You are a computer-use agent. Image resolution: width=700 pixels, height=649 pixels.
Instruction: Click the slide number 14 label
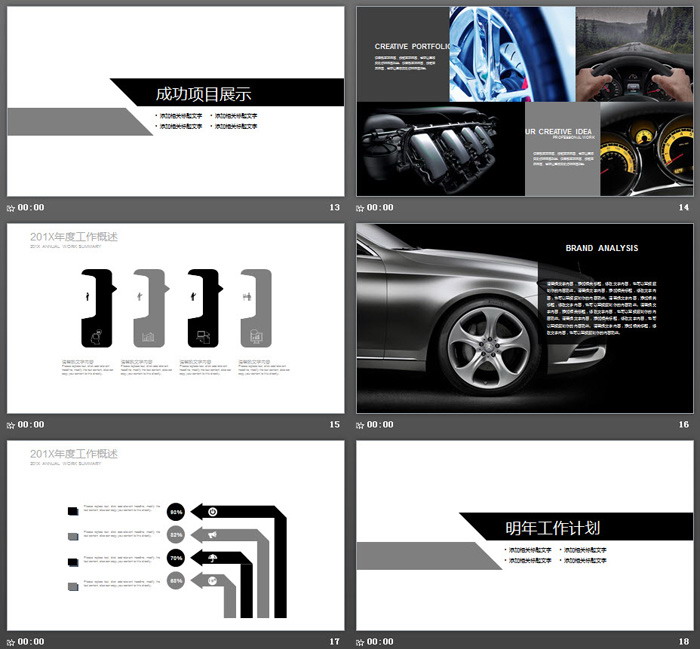[683, 208]
